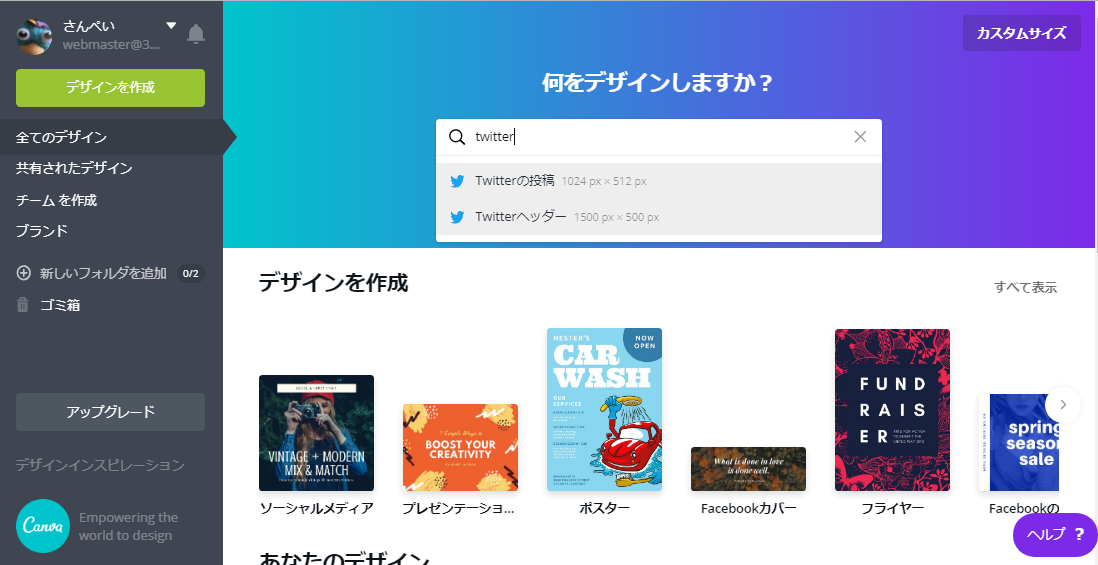Choose the Car Wash poster thumbnail
This screenshot has height=565, width=1098.
coord(604,410)
